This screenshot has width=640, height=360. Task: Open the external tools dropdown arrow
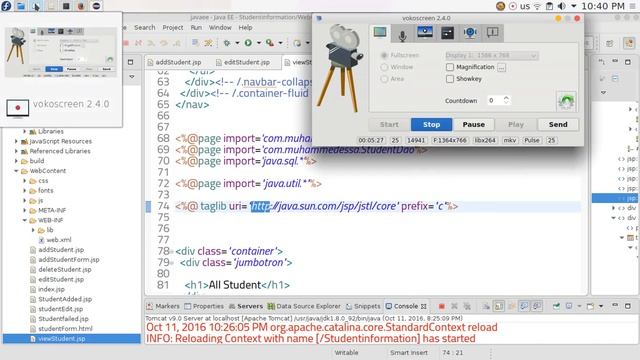click(x=280, y=43)
